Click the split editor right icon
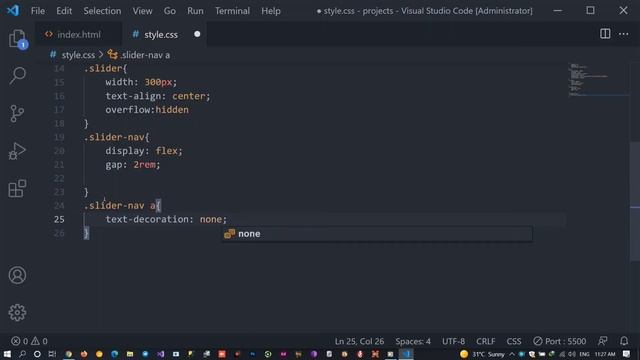This screenshot has height=360, width=640. [x=605, y=34]
